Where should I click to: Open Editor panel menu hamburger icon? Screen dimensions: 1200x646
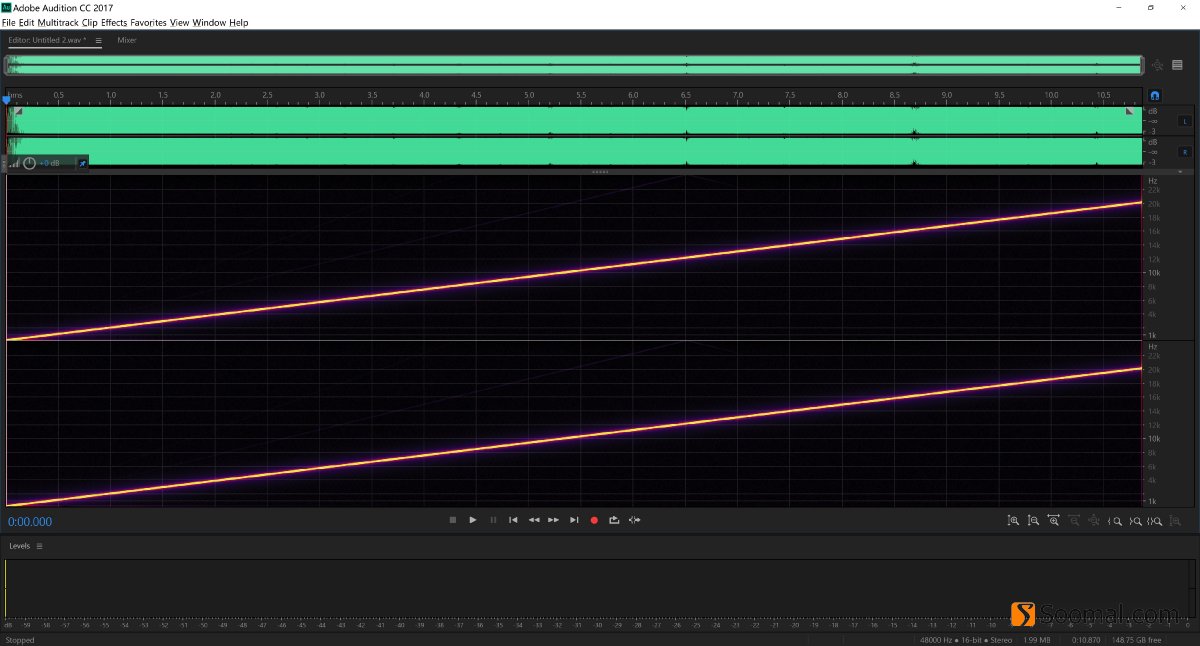[x=98, y=41]
